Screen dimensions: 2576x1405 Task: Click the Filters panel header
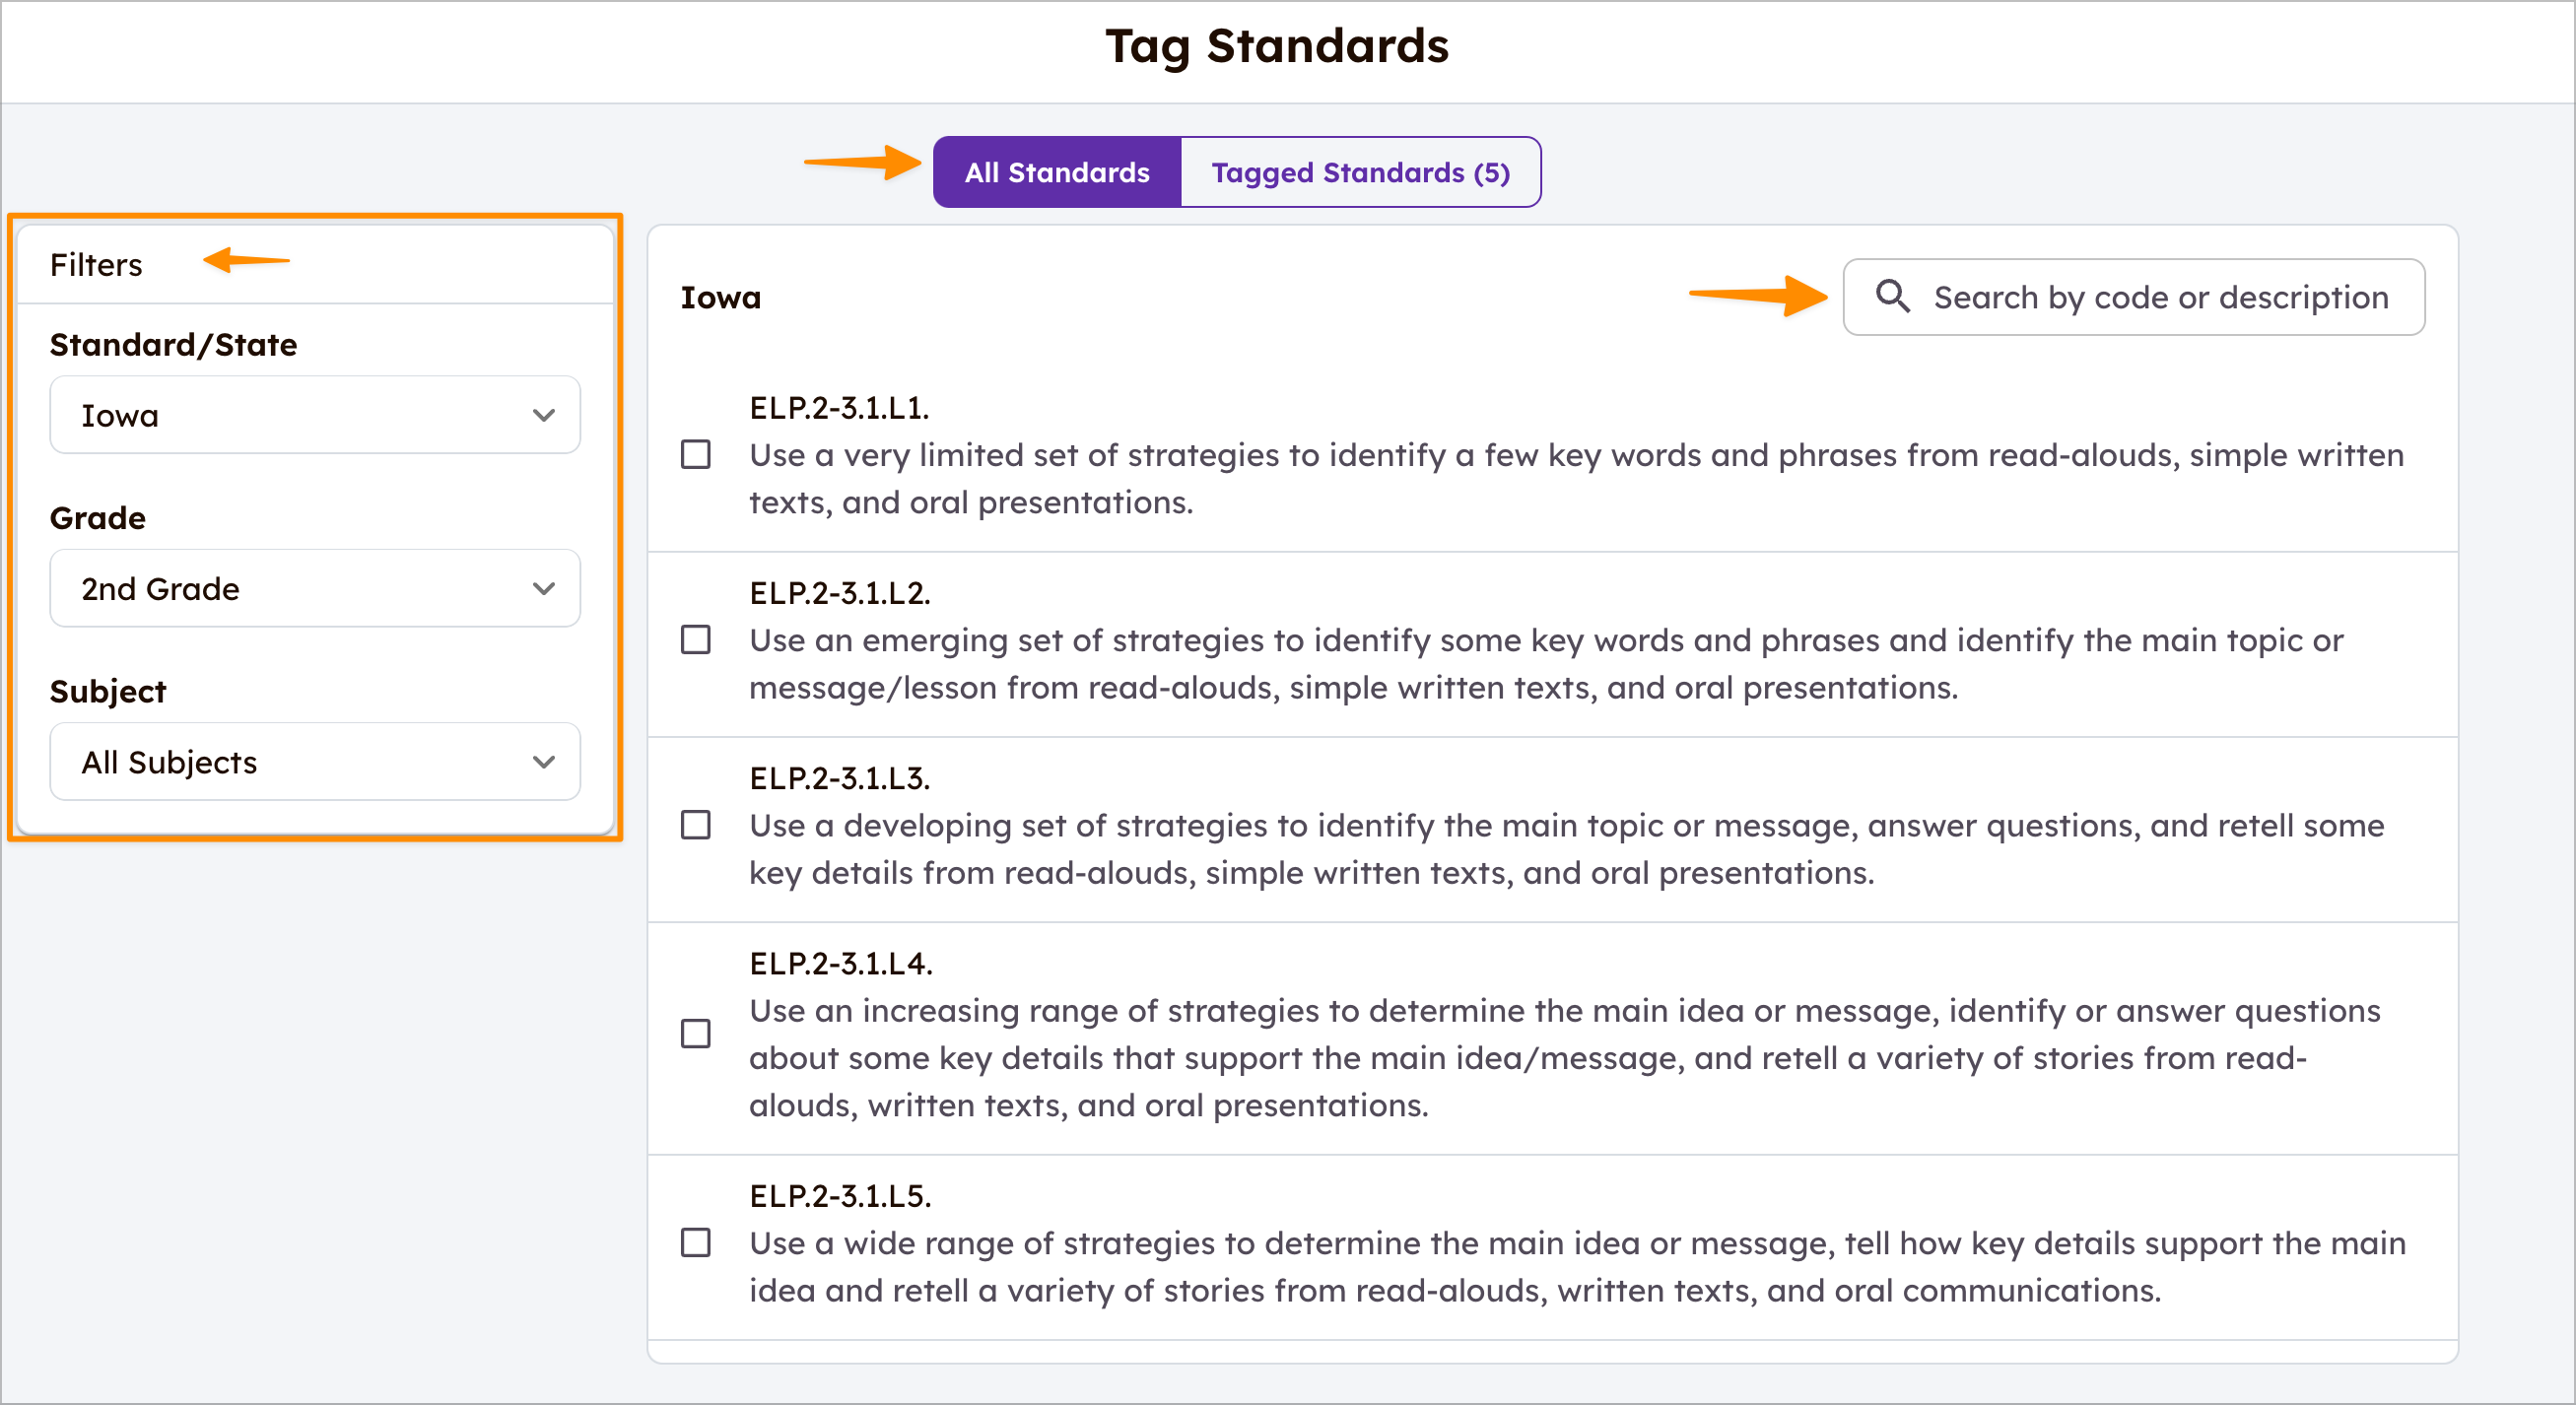coord(96,265)
